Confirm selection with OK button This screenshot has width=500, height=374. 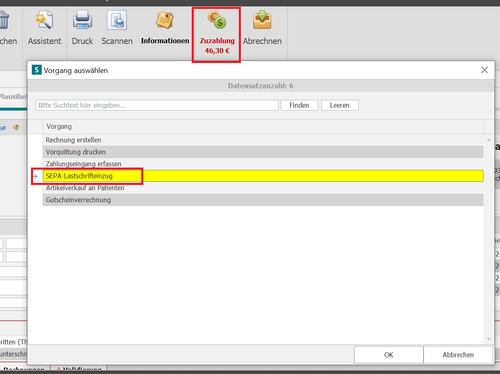(x=389, y=355)
